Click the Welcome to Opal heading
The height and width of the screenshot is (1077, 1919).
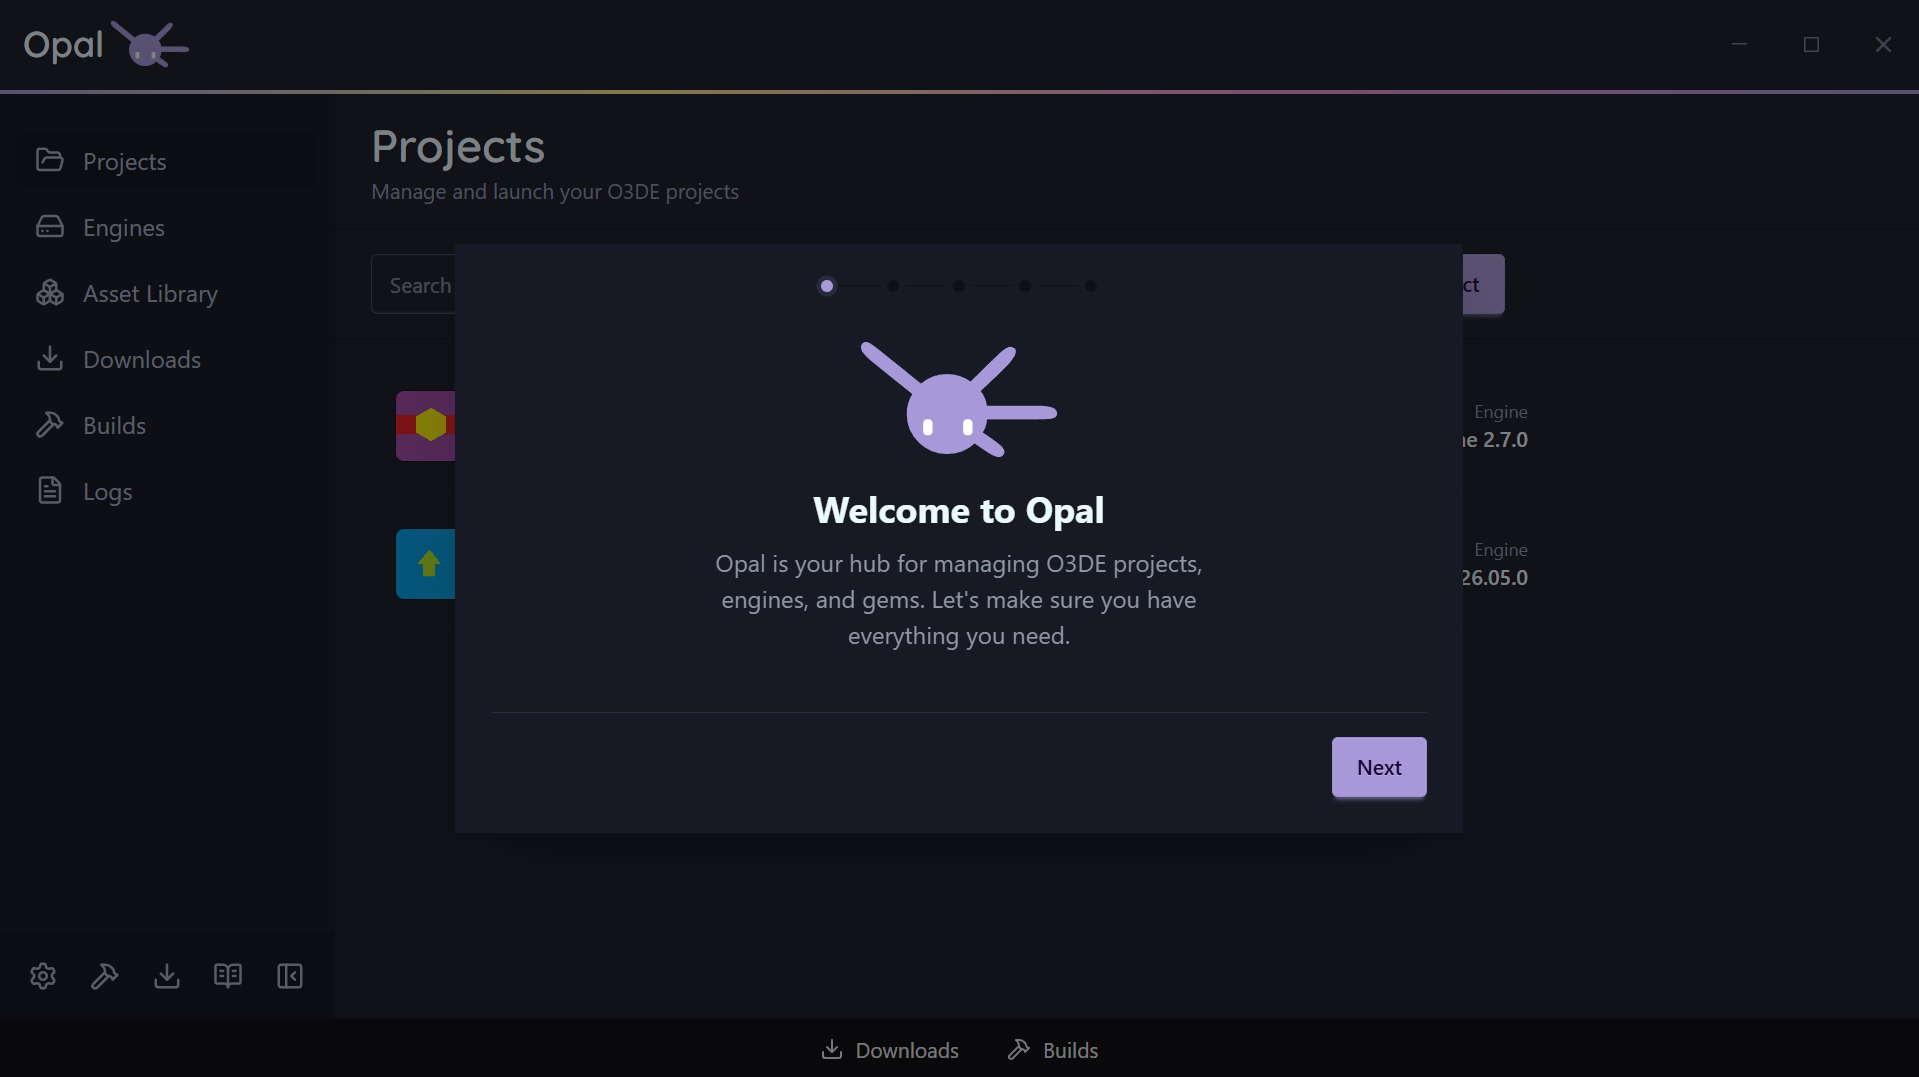[958, 510]
